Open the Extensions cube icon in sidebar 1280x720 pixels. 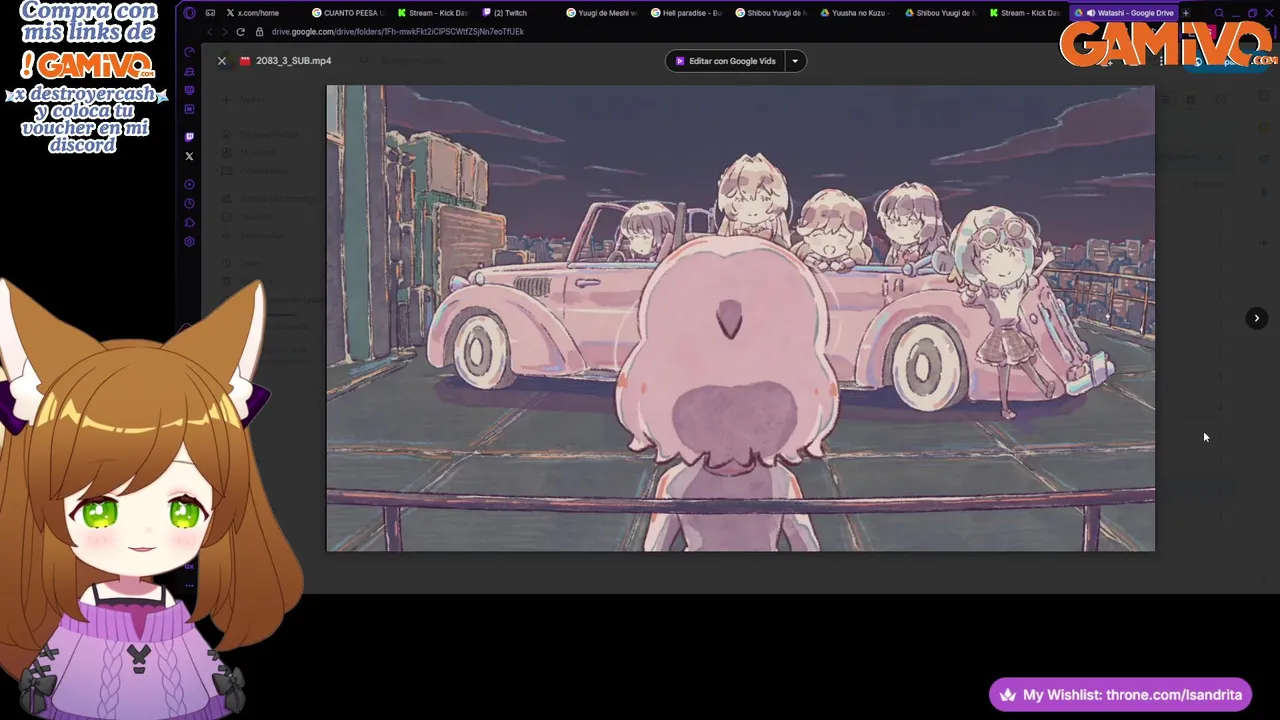point(189,222)
